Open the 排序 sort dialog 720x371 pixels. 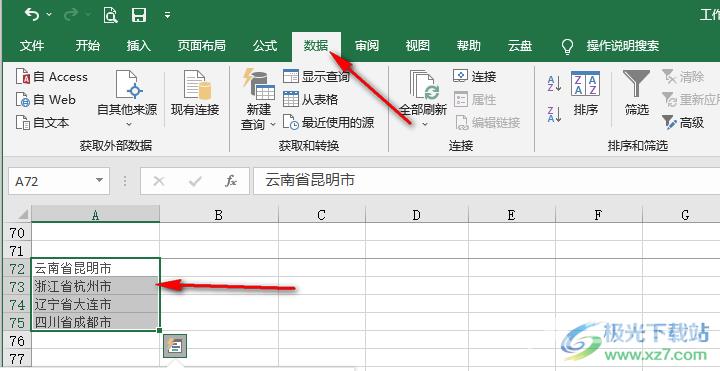click(x=585, y=94)
